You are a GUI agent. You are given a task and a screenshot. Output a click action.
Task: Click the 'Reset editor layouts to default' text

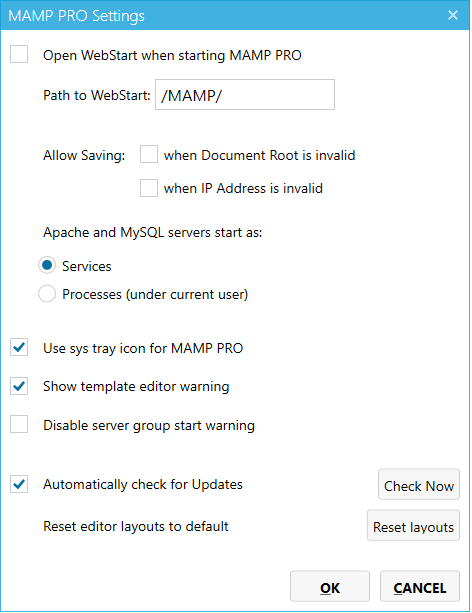coord(136,526)
